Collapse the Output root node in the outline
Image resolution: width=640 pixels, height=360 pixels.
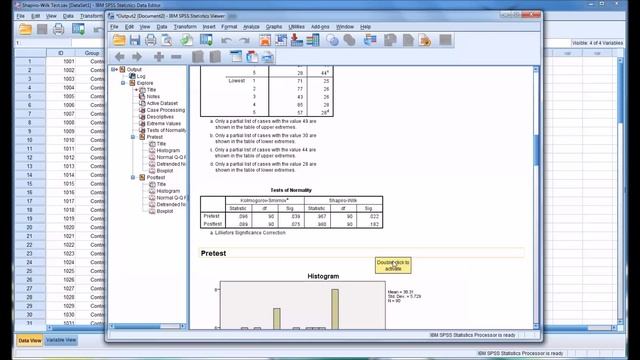114,69
